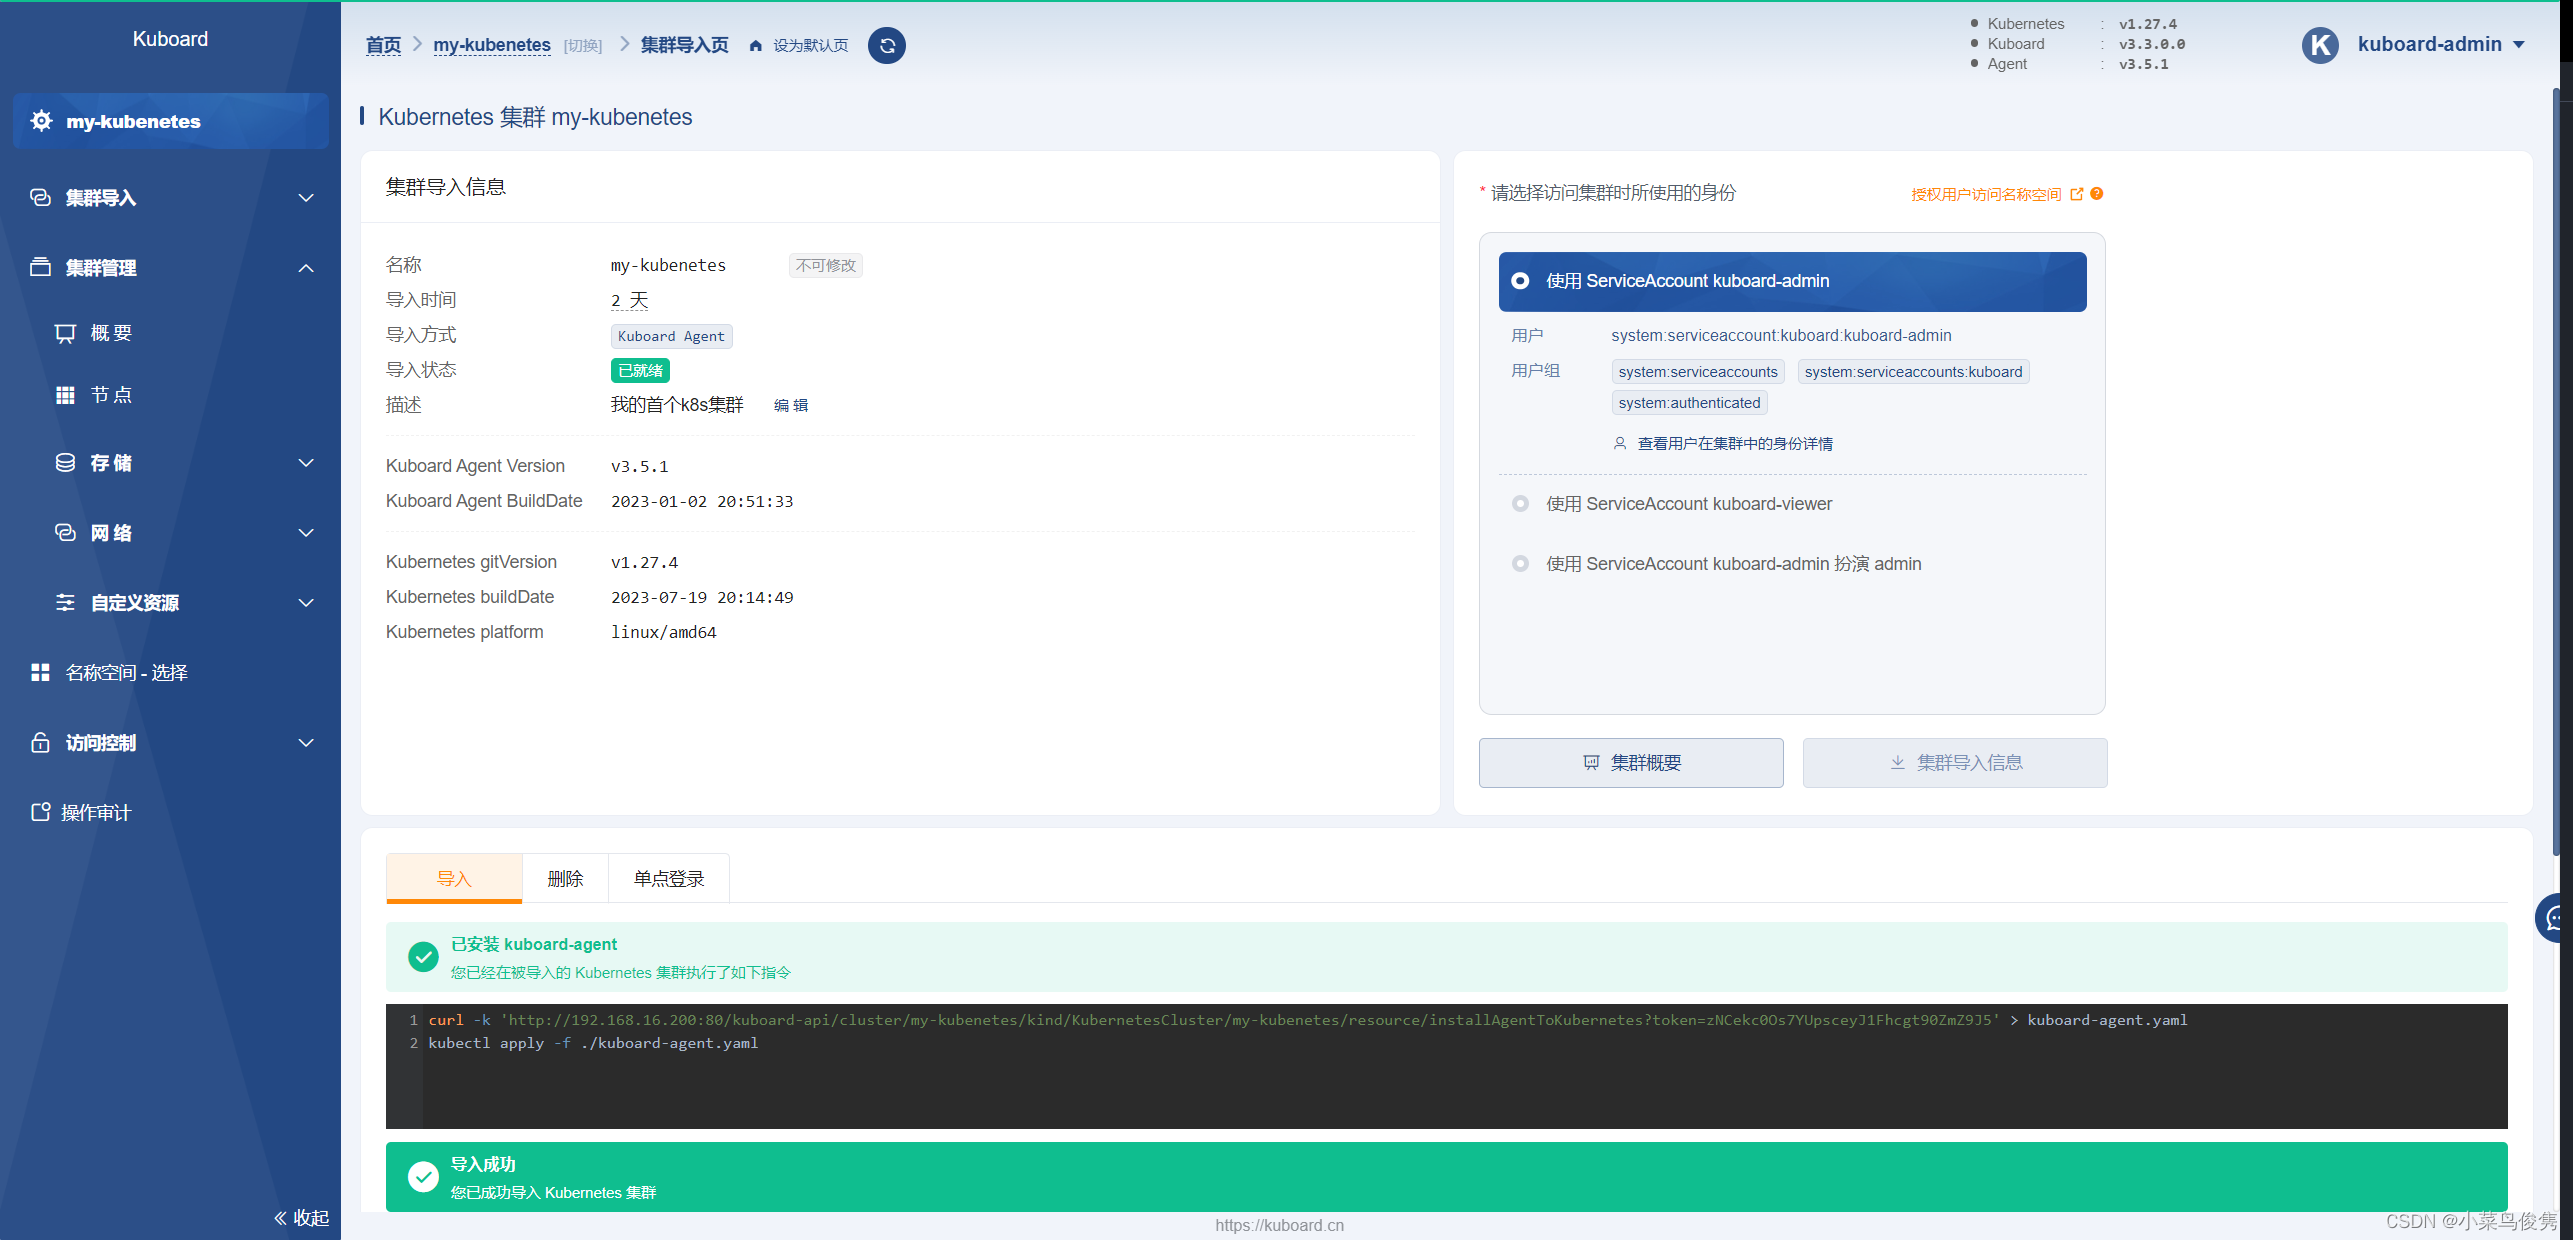2573x1240 pixels.
Task: Click the 2 天 import time value
Action: pos(629,300)
